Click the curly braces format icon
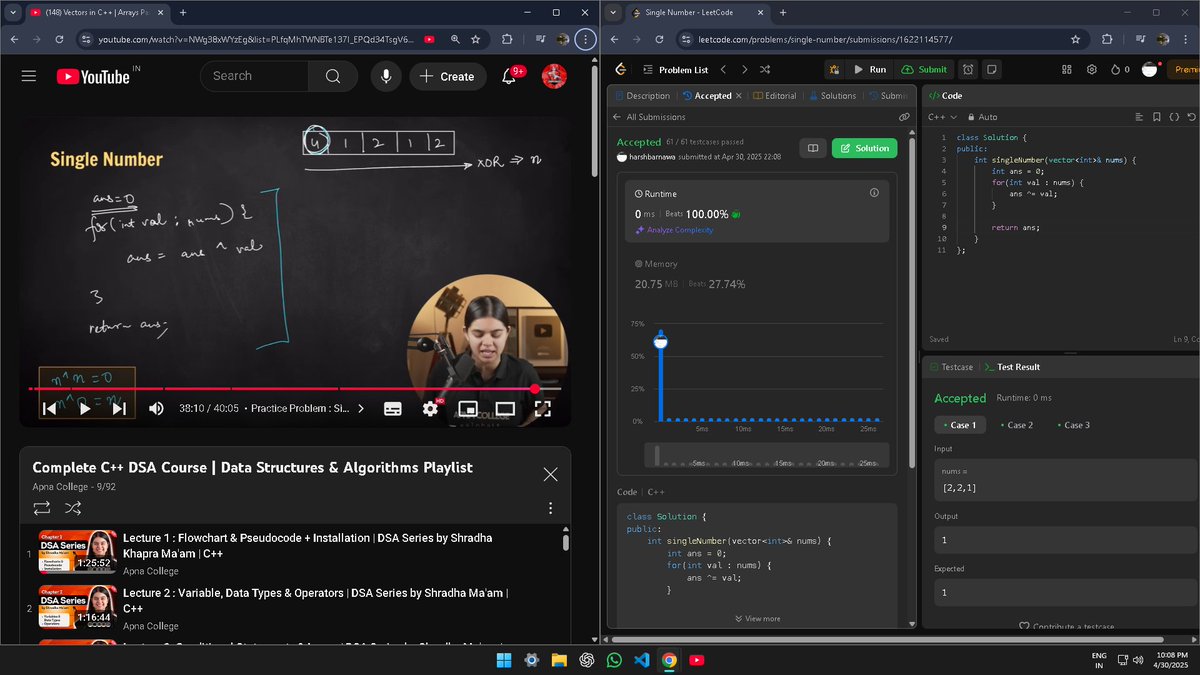 1174,117
